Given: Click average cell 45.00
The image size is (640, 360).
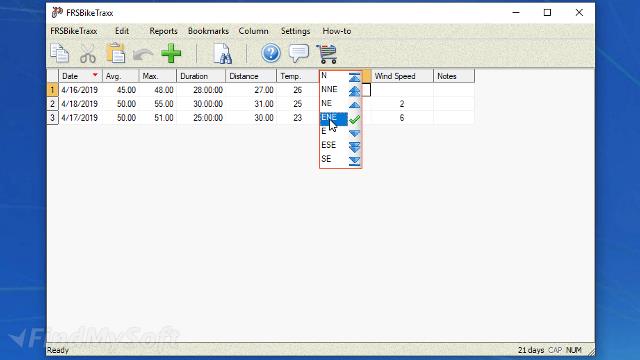Looking at the screenshot, I should tap(120, 90).
